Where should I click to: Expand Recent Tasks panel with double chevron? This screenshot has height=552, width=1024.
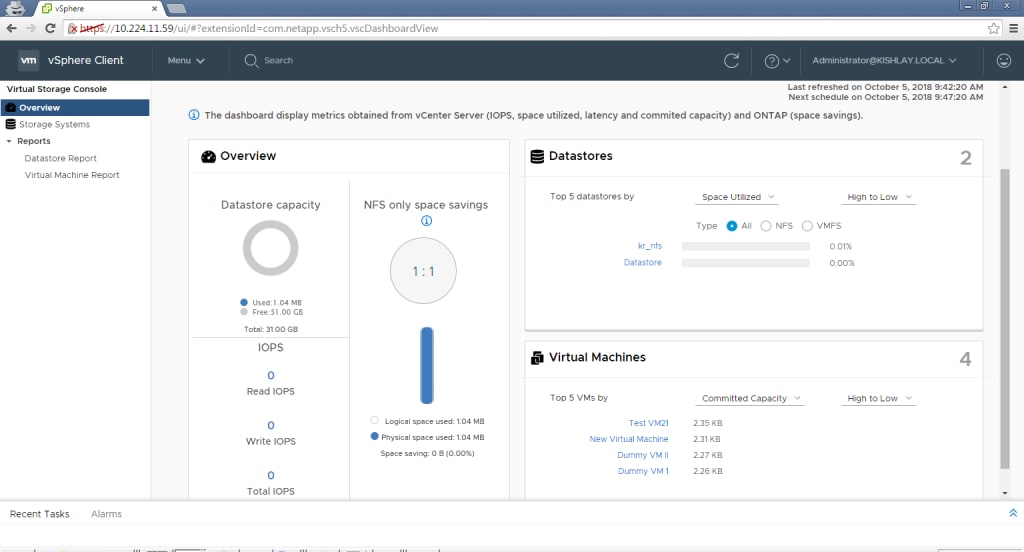click(1012, 513)
